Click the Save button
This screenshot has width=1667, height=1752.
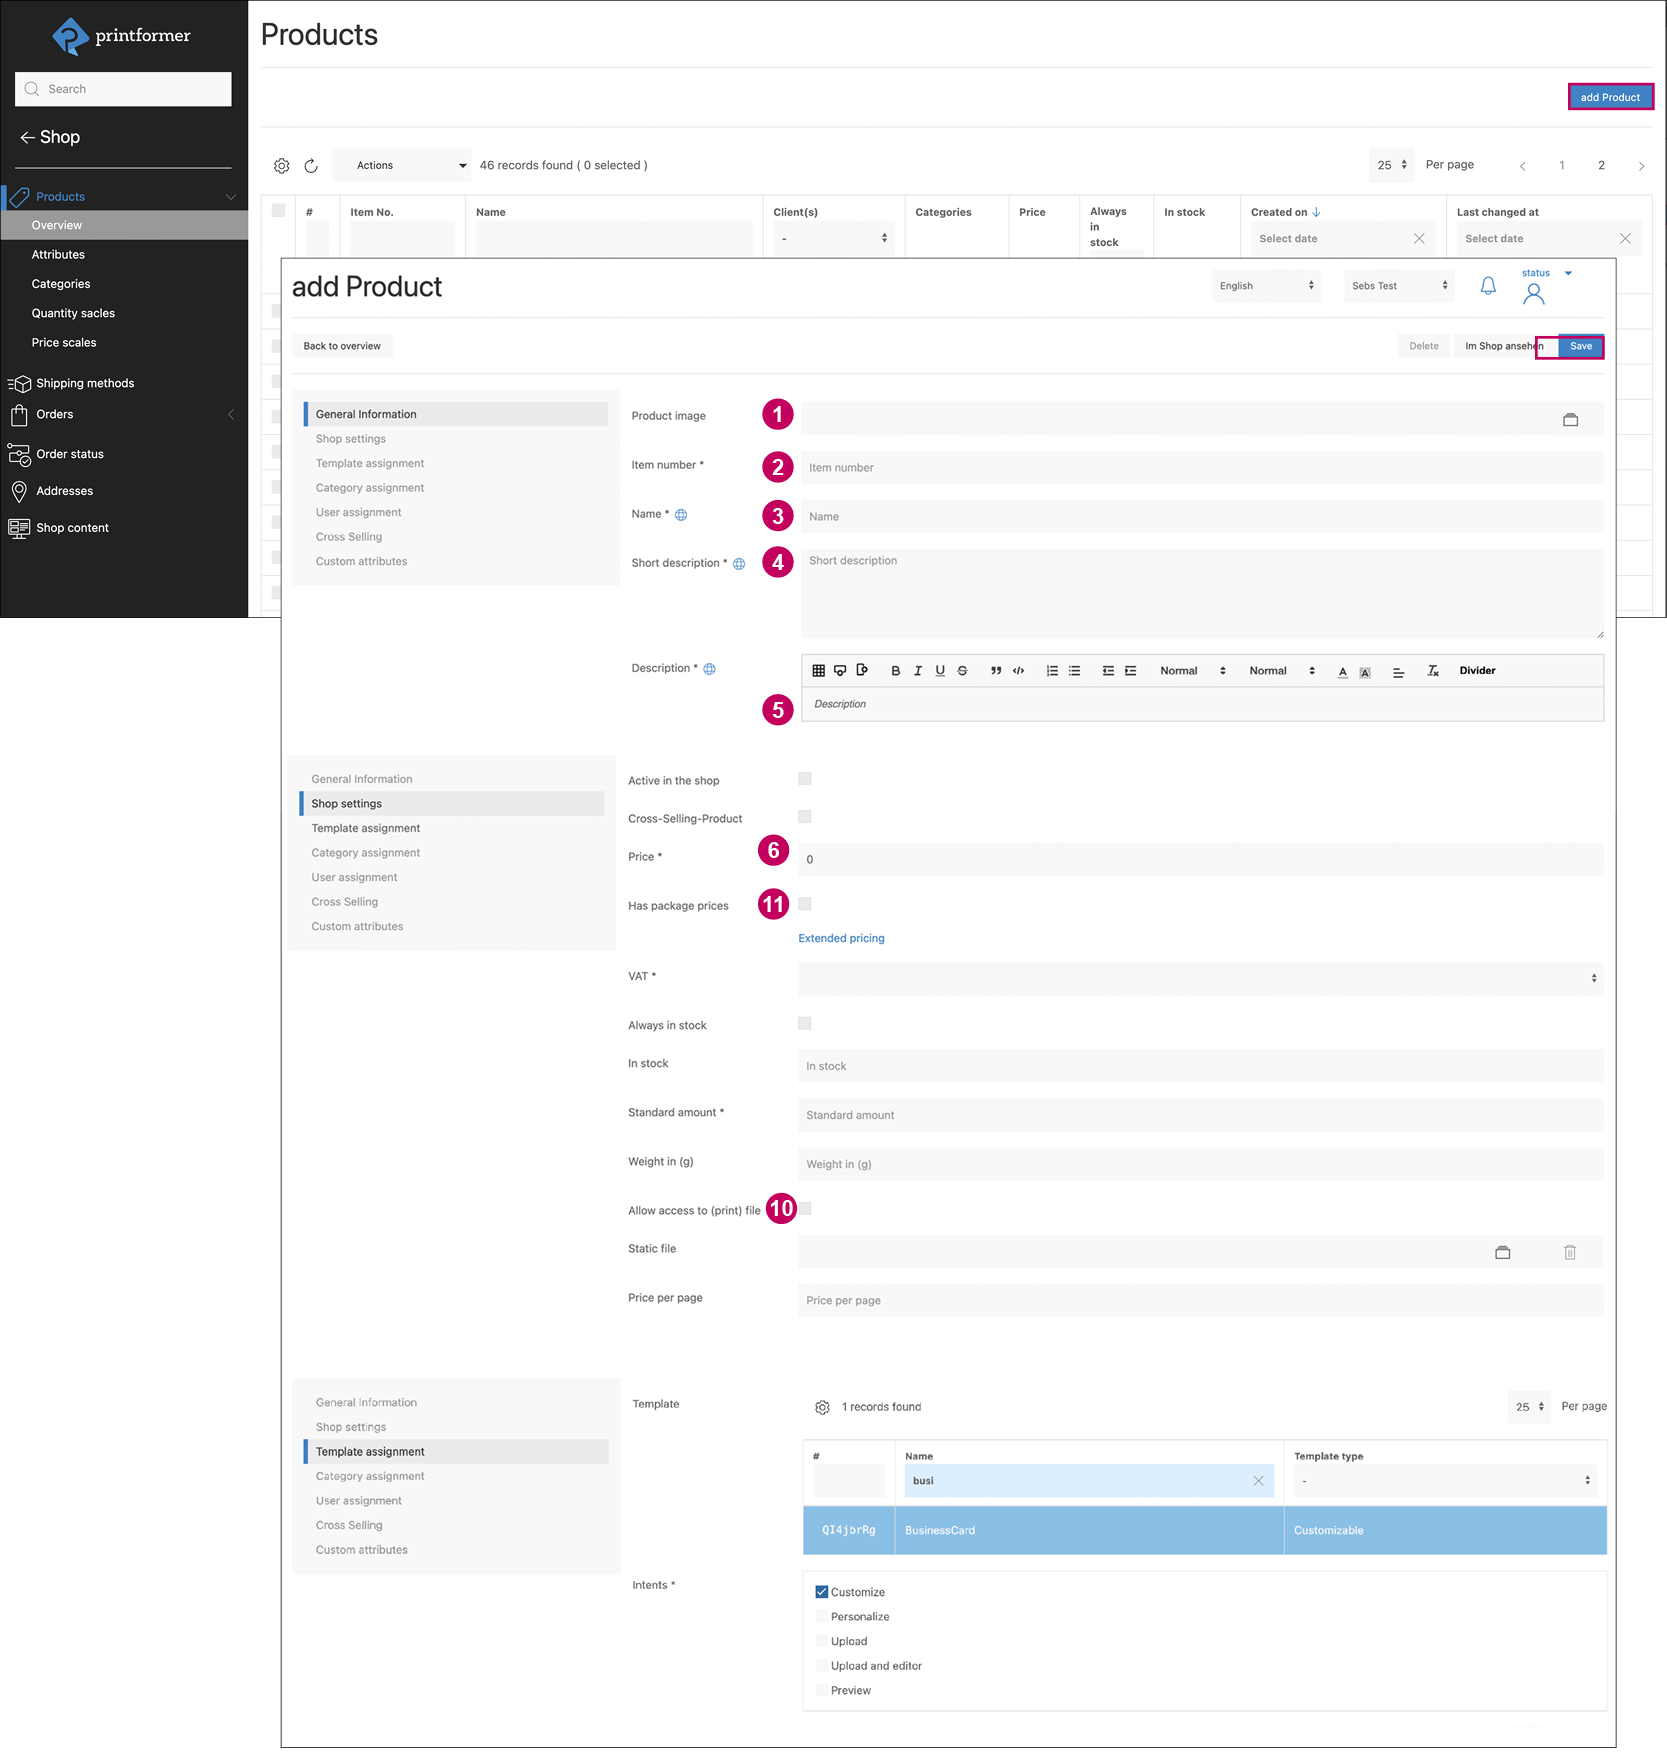pyautogui.click(x=1580, y=346)
